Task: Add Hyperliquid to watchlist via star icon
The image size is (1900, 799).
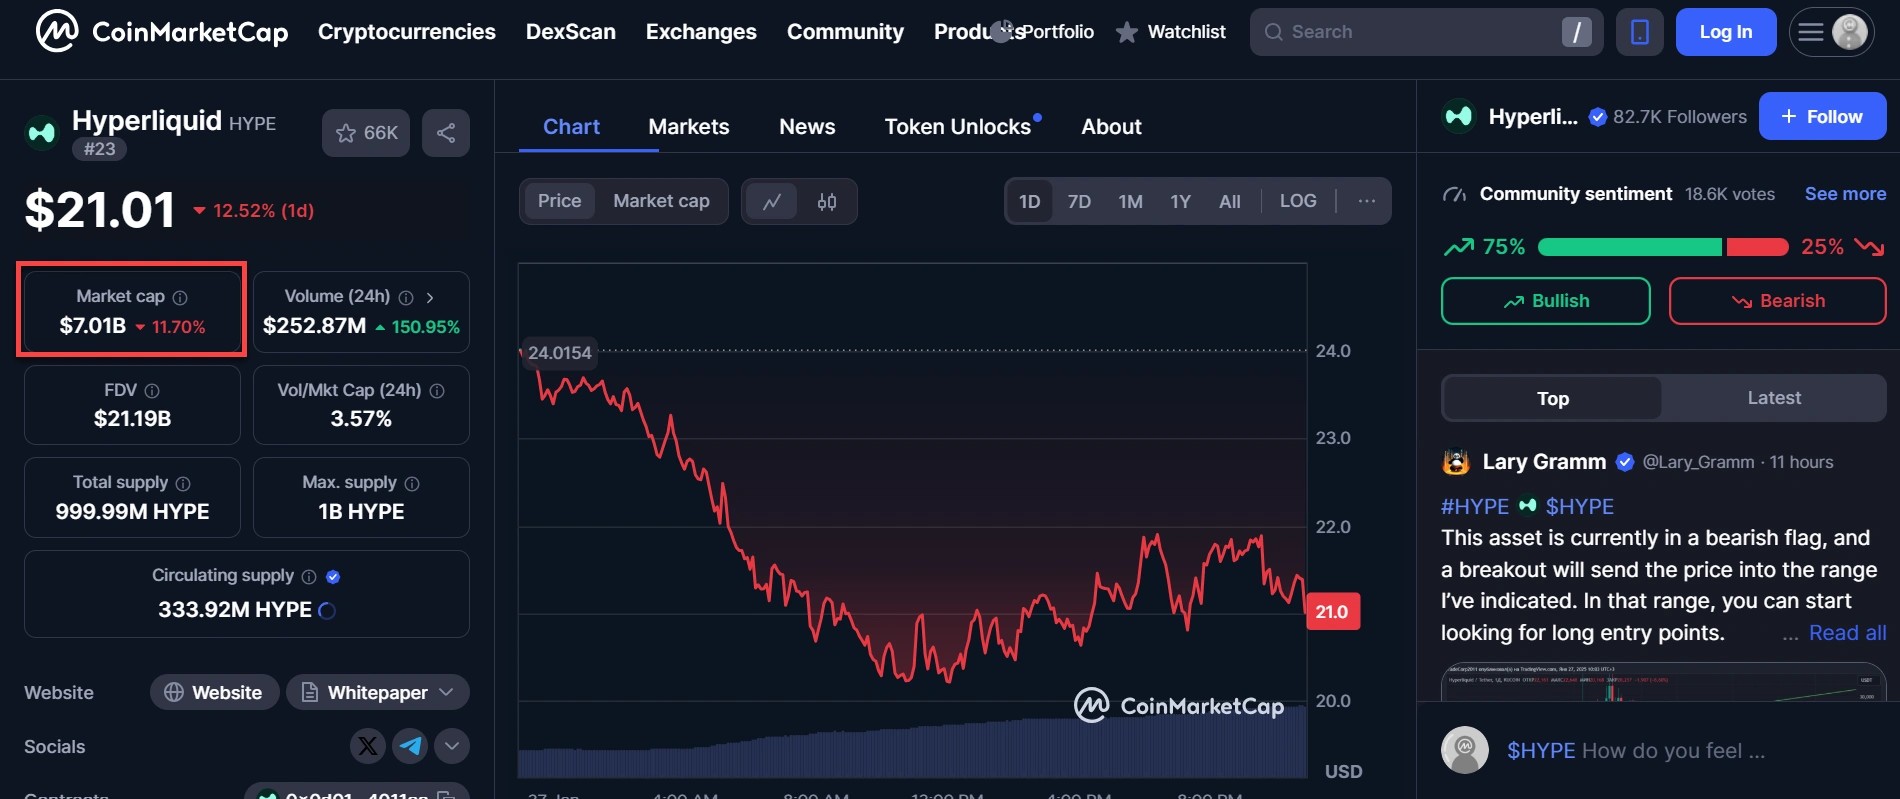Action: point(347,133)
